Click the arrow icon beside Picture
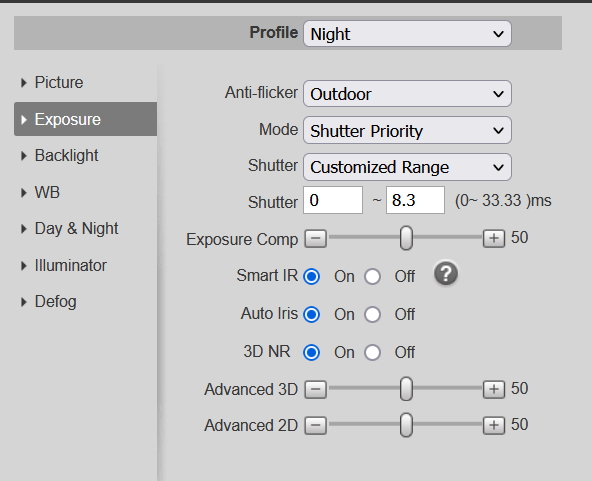This screenshot has height=481, width=592. (24, 83)
